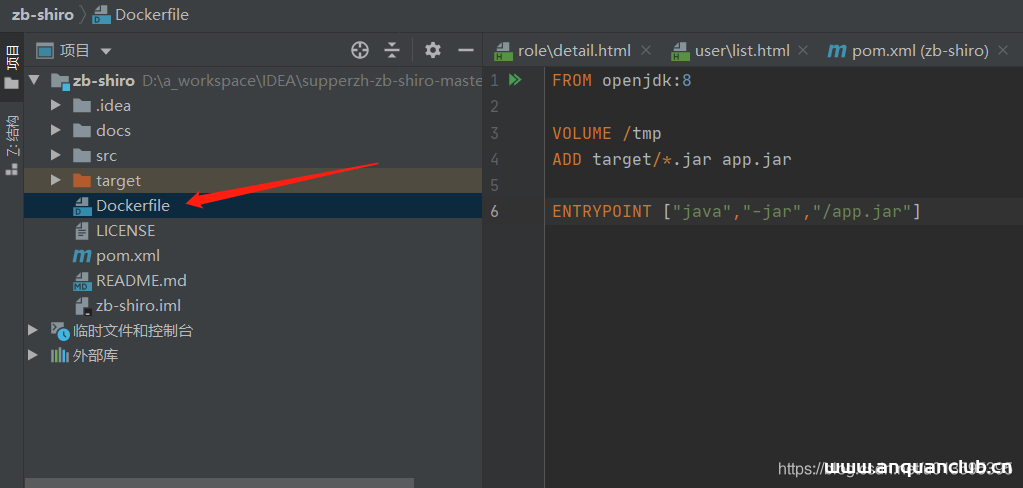Select zb-shiro.iml file in tree
The height and width of the screenshot is (488, 1023).
138,306
